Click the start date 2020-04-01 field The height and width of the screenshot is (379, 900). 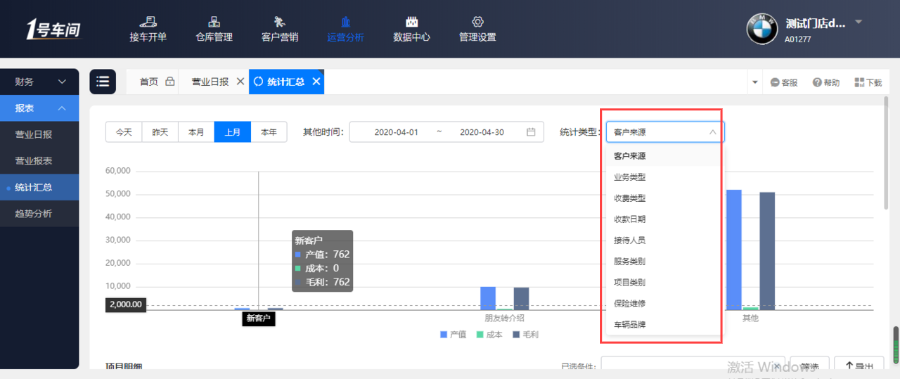pos(396,132)
